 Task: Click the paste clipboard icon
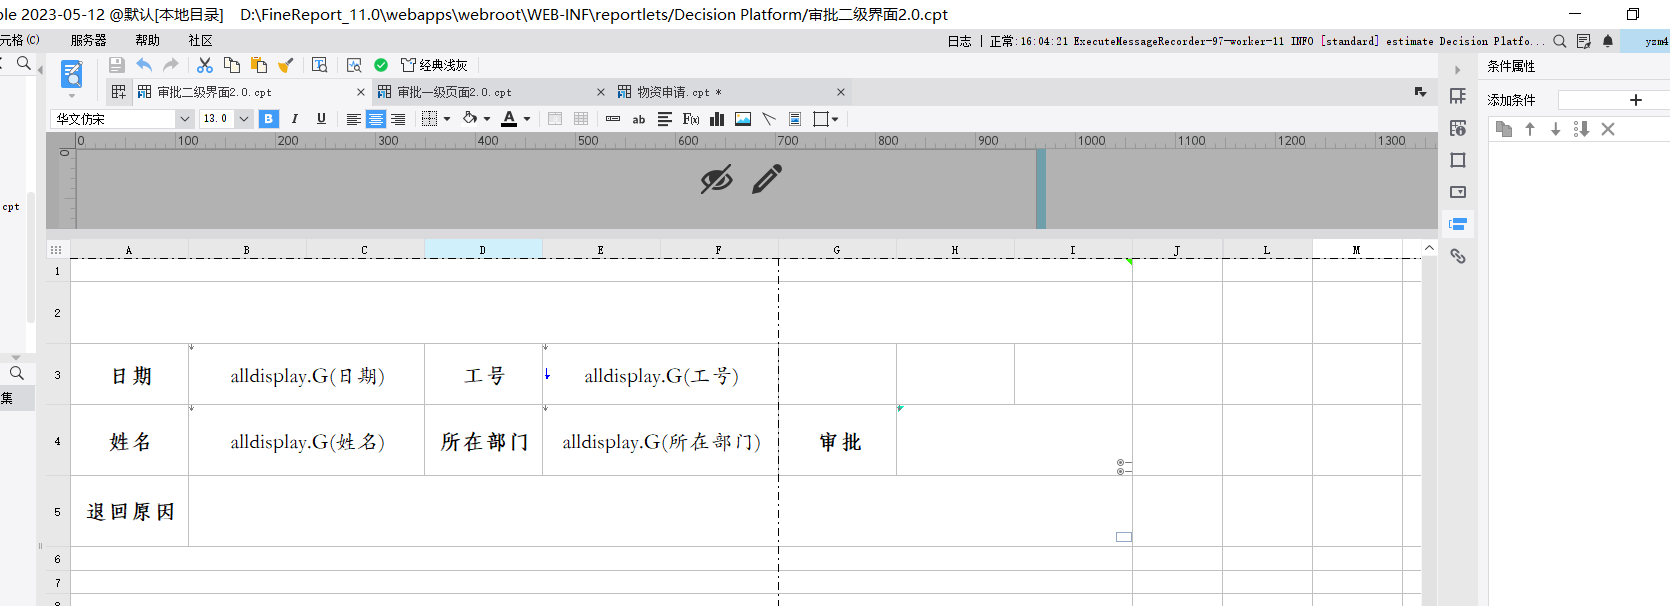pyautogui.click(x=259, y=65)
